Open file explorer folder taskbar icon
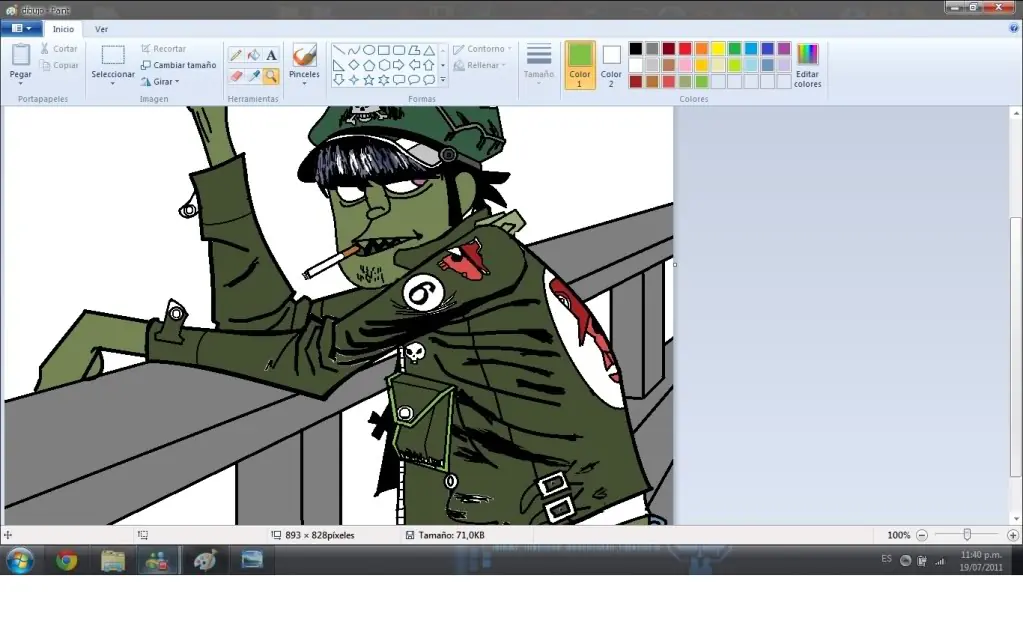Viewport: 1023px width, 620px height. [x=113, y=561]
